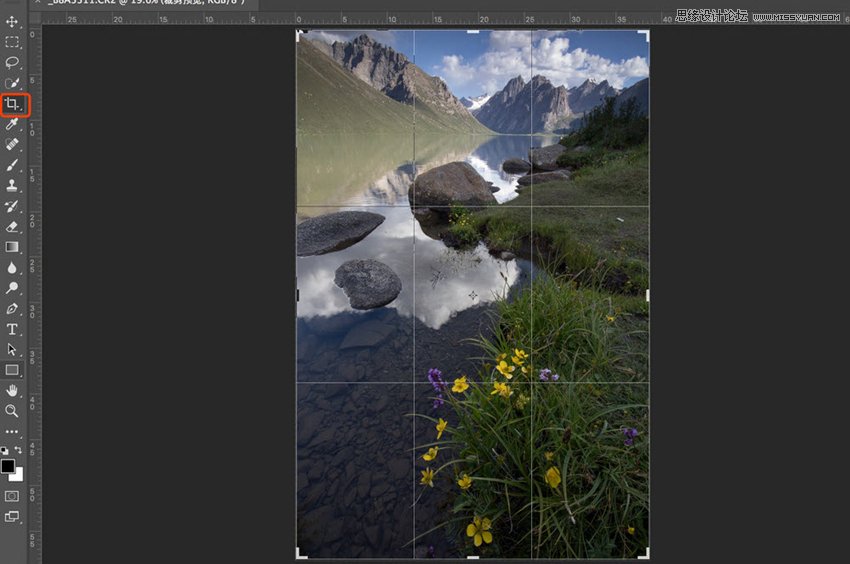Open the white background color swatch
Screen dimensions: 850x564
18,476
